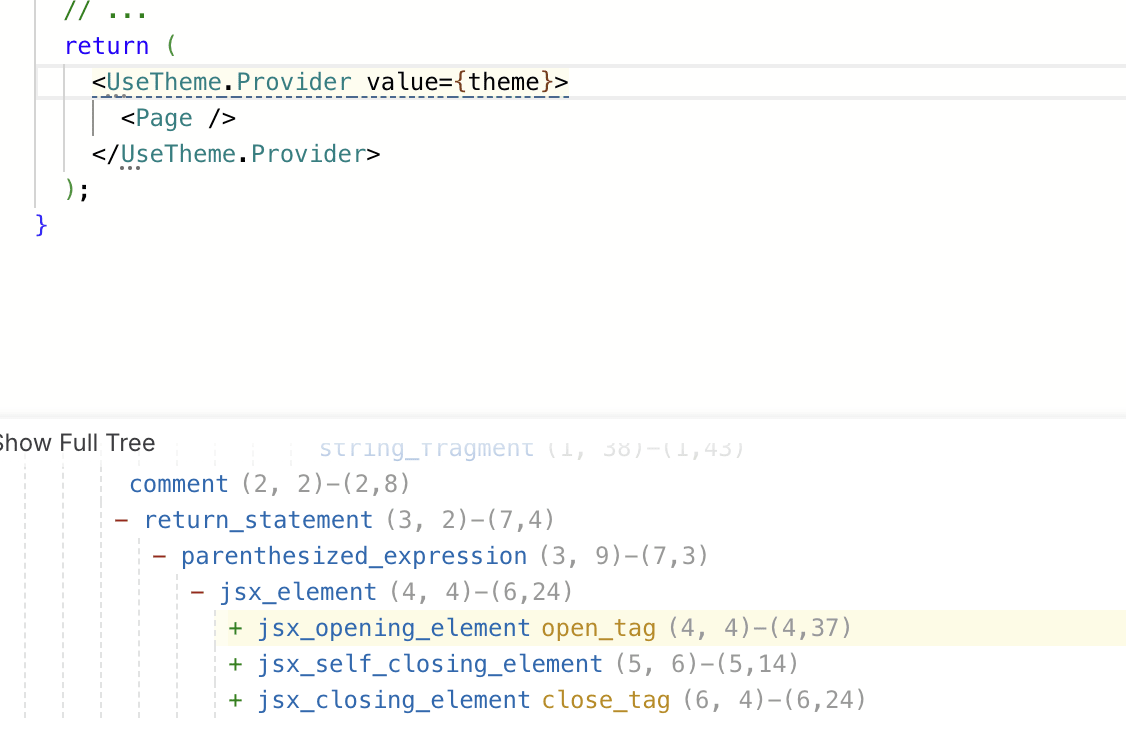This screenshot has height=740, width=1126.
Task: Click Provider in the closing tag
Action: [309, 154]
